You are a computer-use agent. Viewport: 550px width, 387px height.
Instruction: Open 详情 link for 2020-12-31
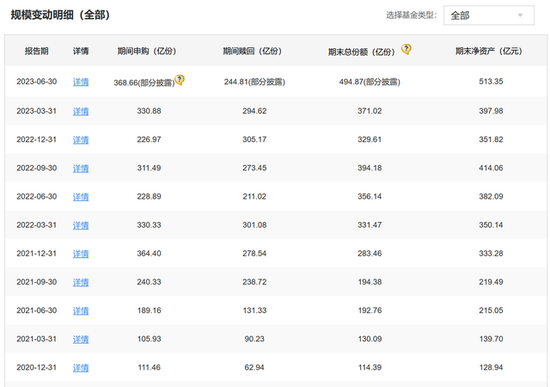[x=81, y=367]
